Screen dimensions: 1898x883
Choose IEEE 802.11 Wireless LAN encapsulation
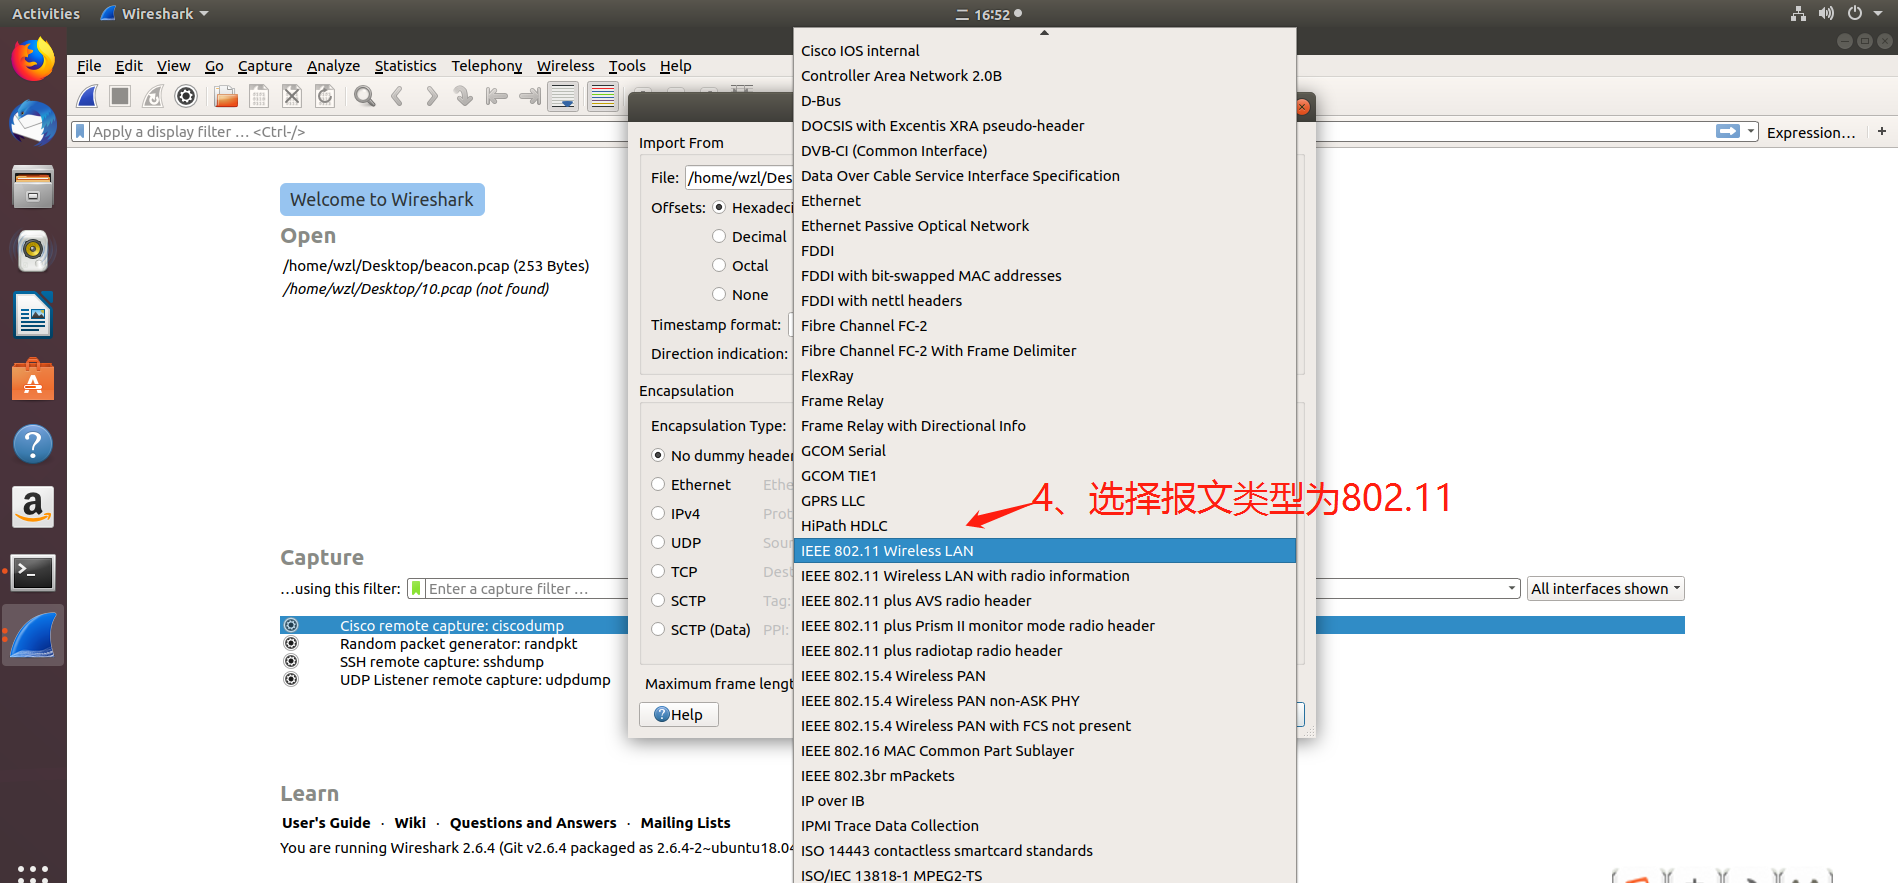1044,551
